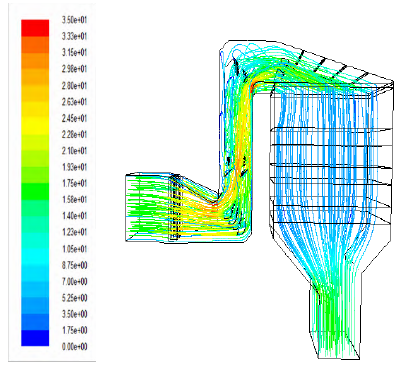Select the 2.45e+01 legend value

[74, 118]
